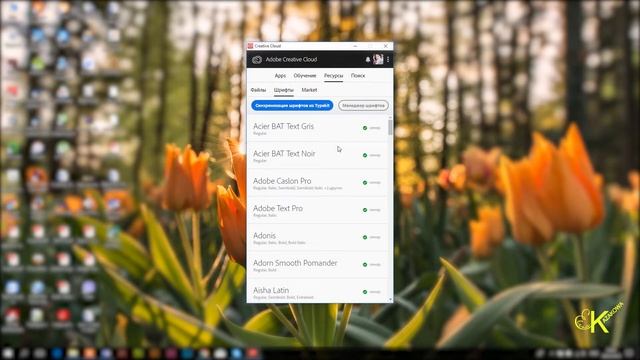Click the green check for Acier BAT Text Gris
The width and height of the screenshot is (640, 360).
[365, 128]
